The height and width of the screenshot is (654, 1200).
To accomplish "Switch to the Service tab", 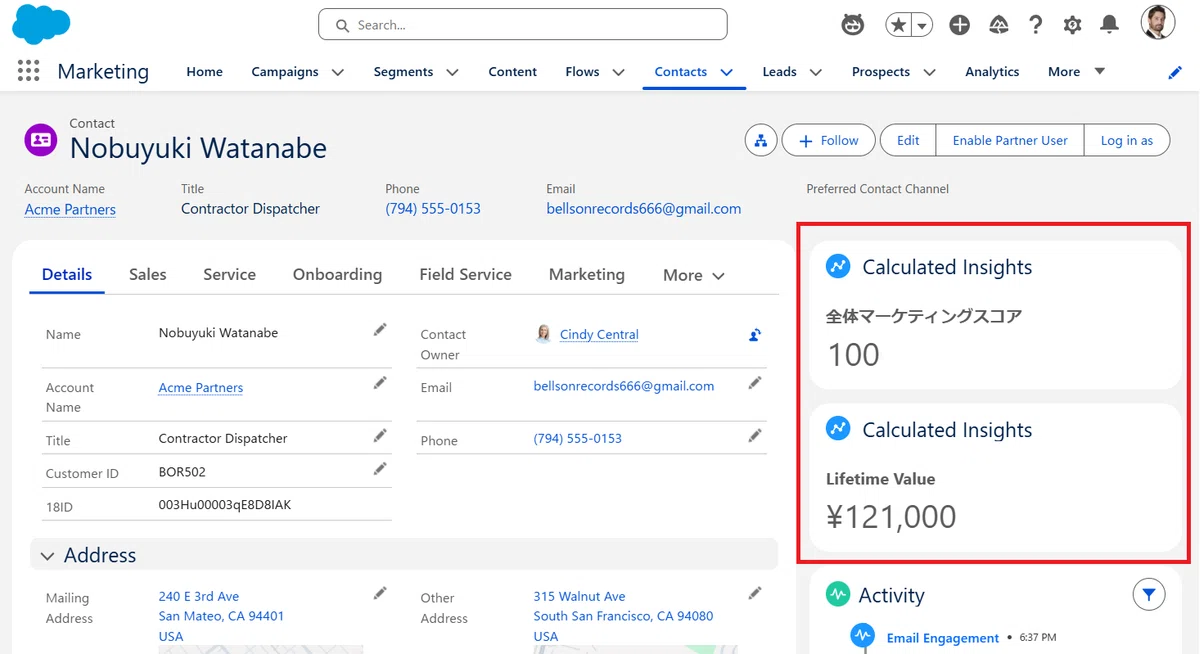I will point(229,274).
